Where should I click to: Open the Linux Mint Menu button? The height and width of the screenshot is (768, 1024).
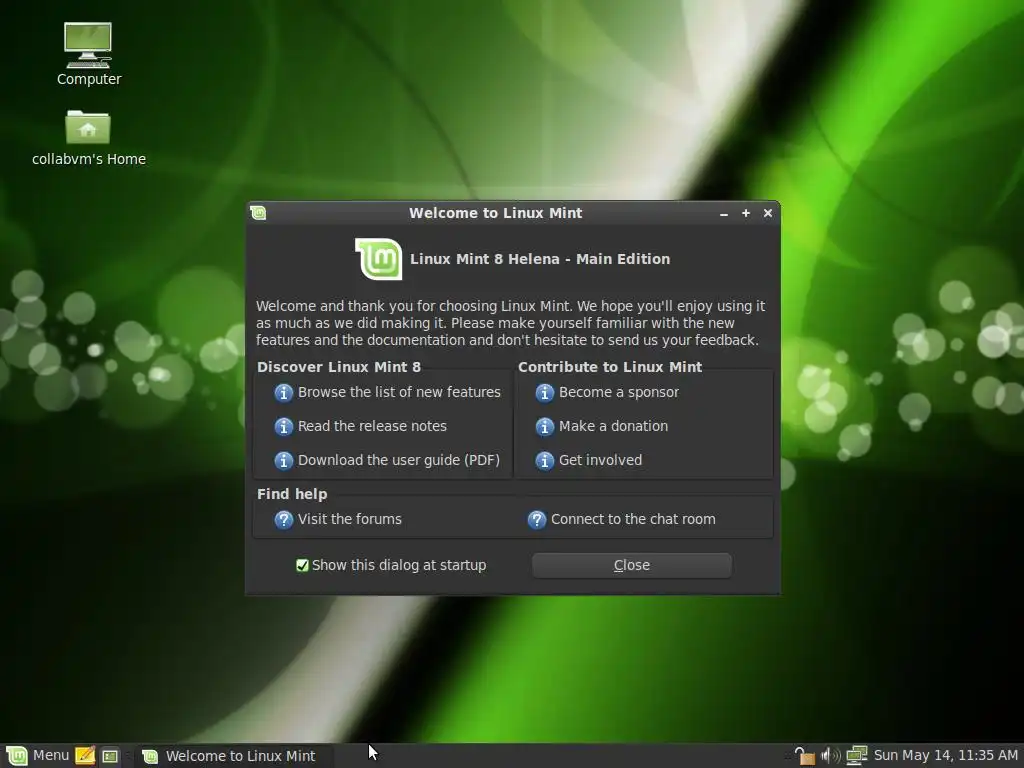(37, 756)
